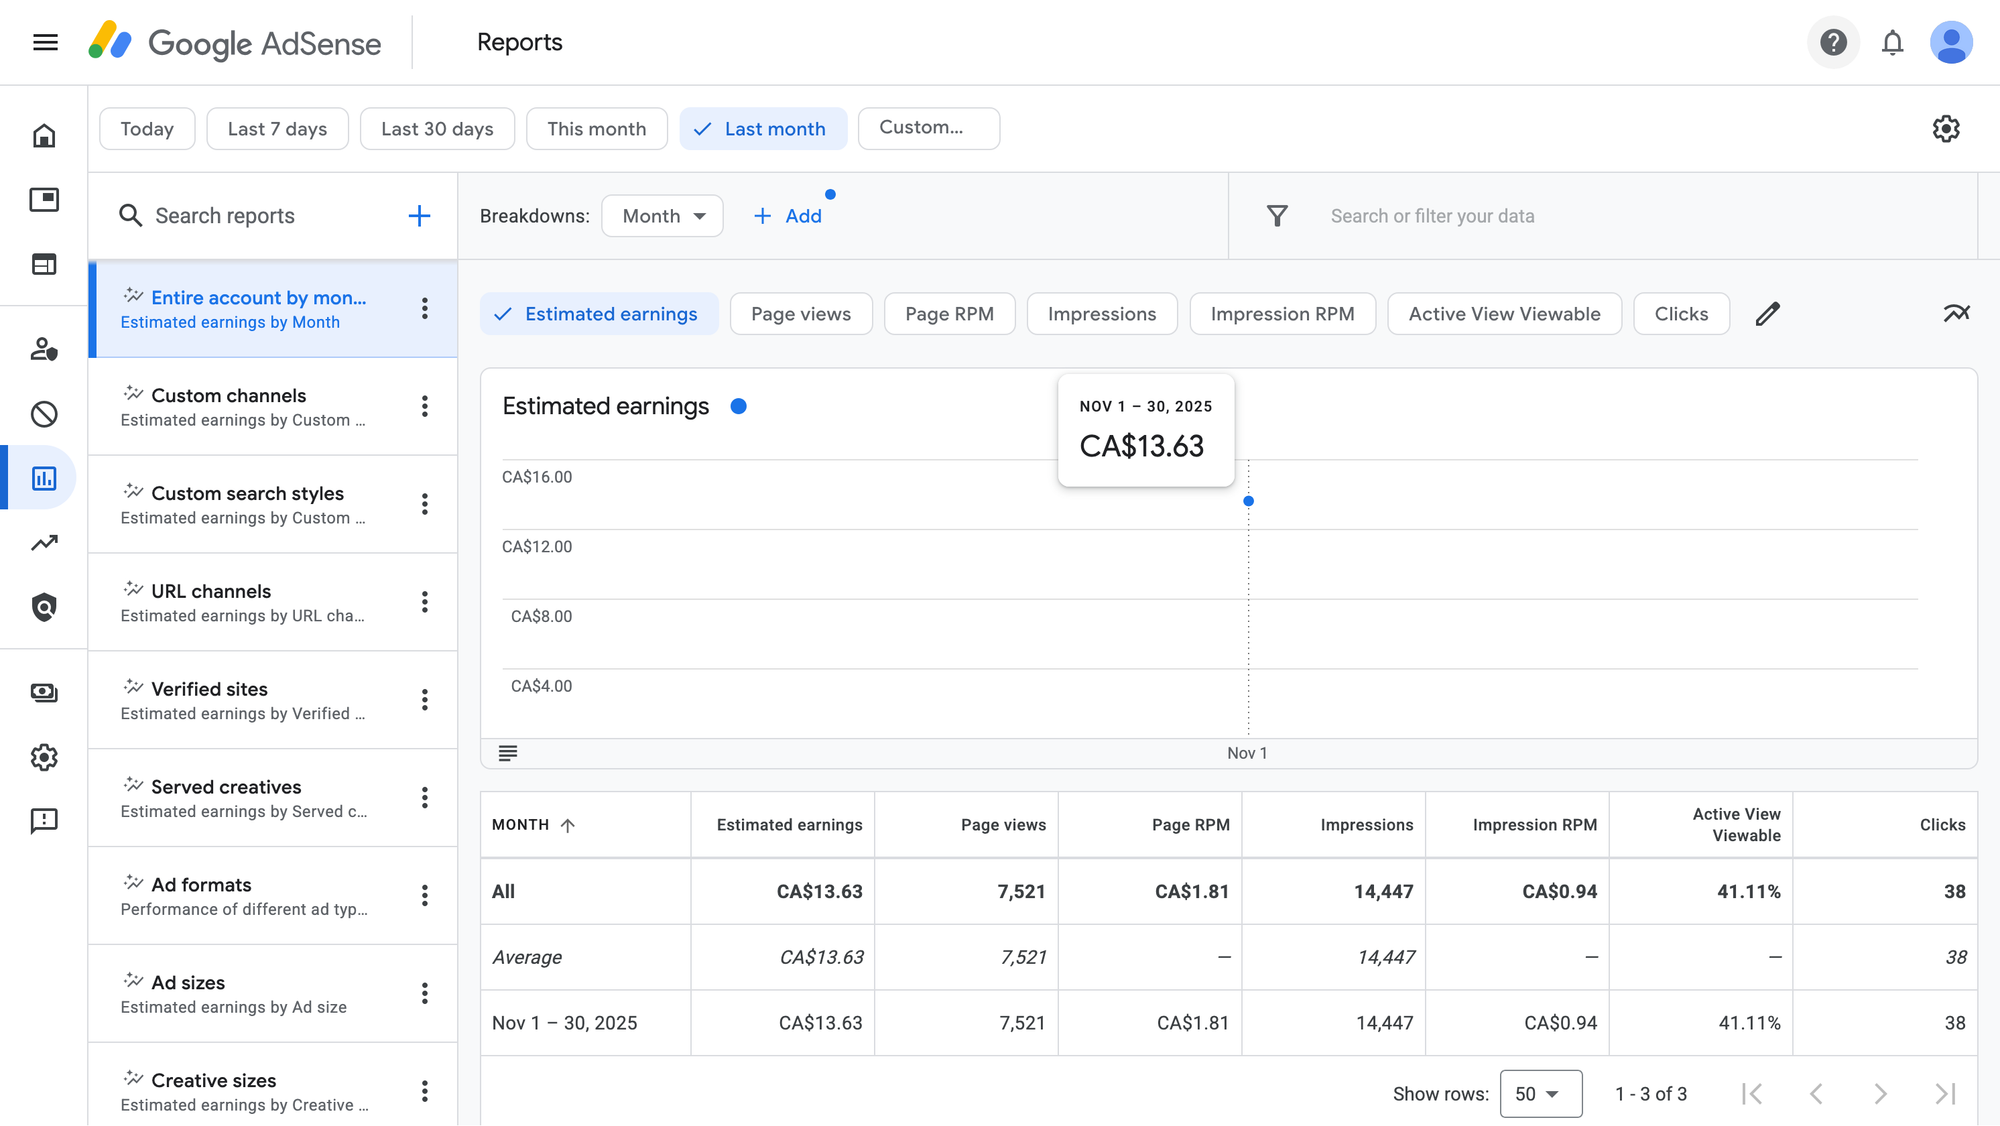Click the Help question mark icon

pos(1832,42)
